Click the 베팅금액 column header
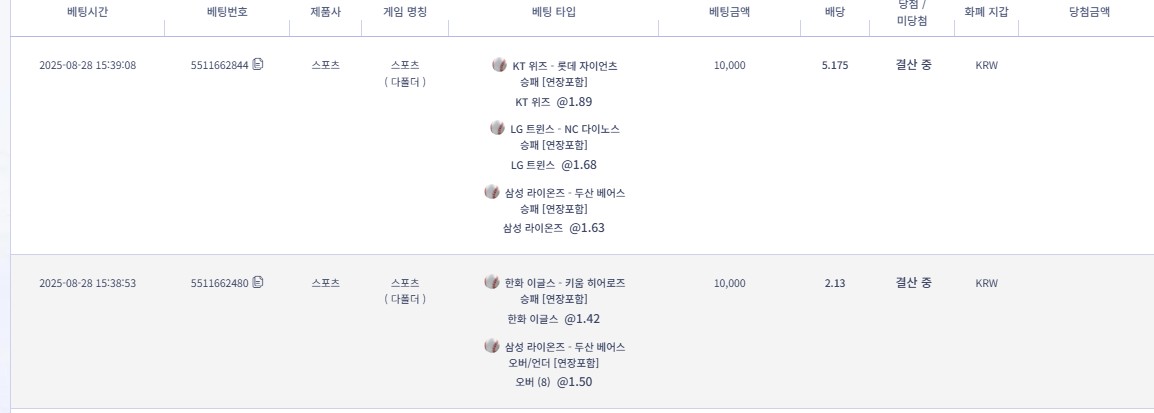 pos(729,12)
